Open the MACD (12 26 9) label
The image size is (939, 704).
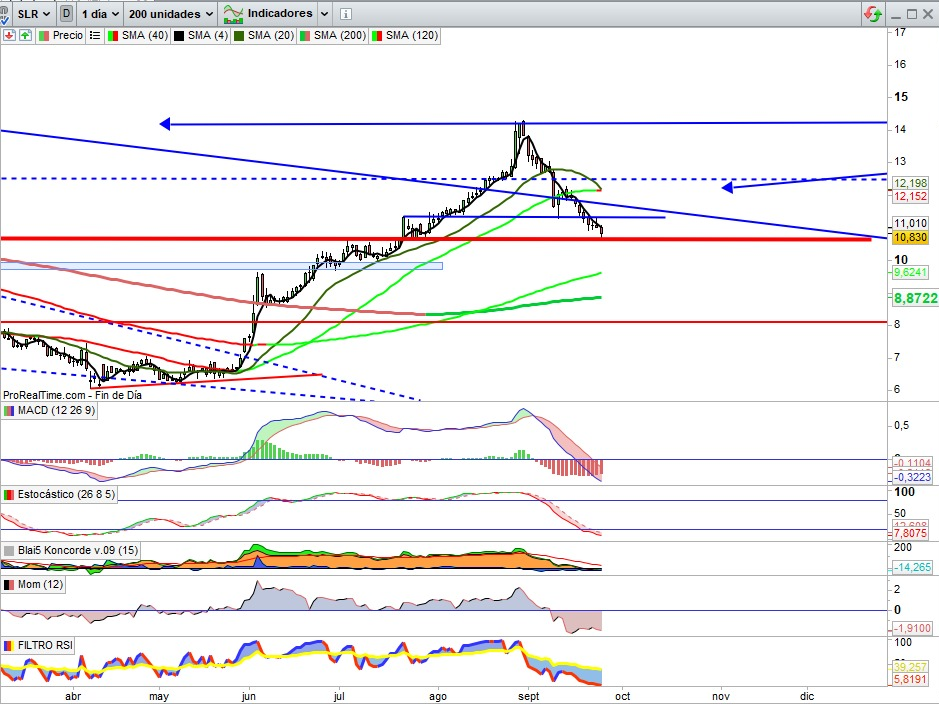click(56, 411)
